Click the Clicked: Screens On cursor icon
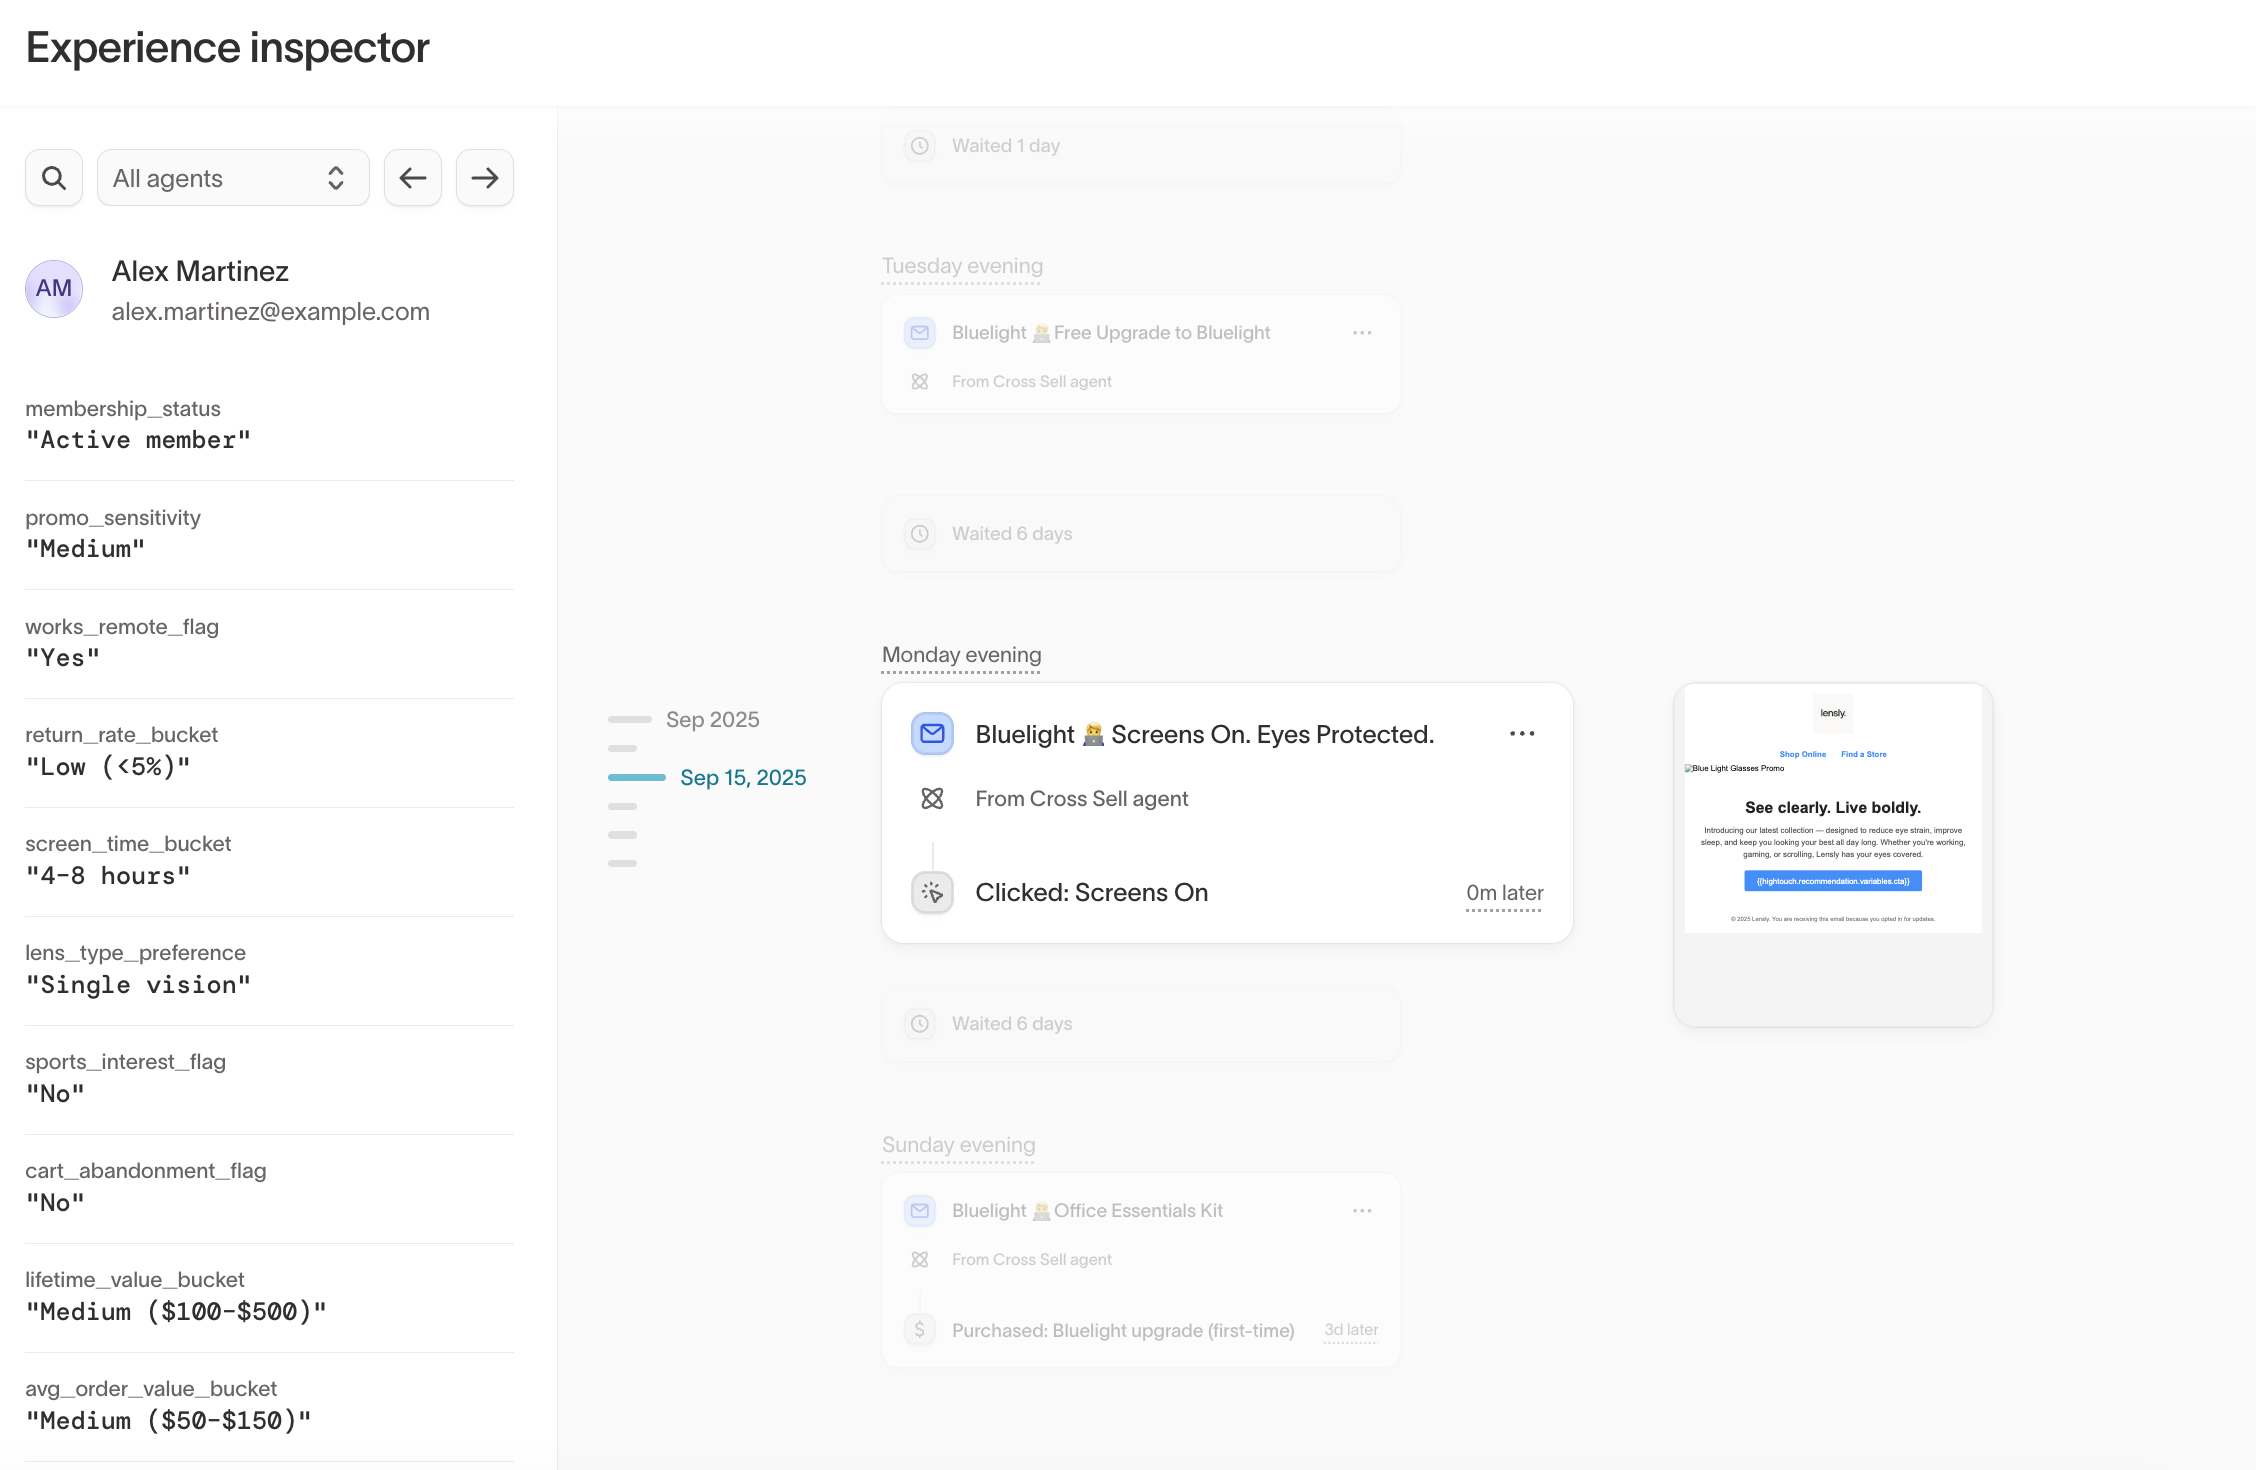The width and height of the screenshot is (2256, 1470). [932, 892]
